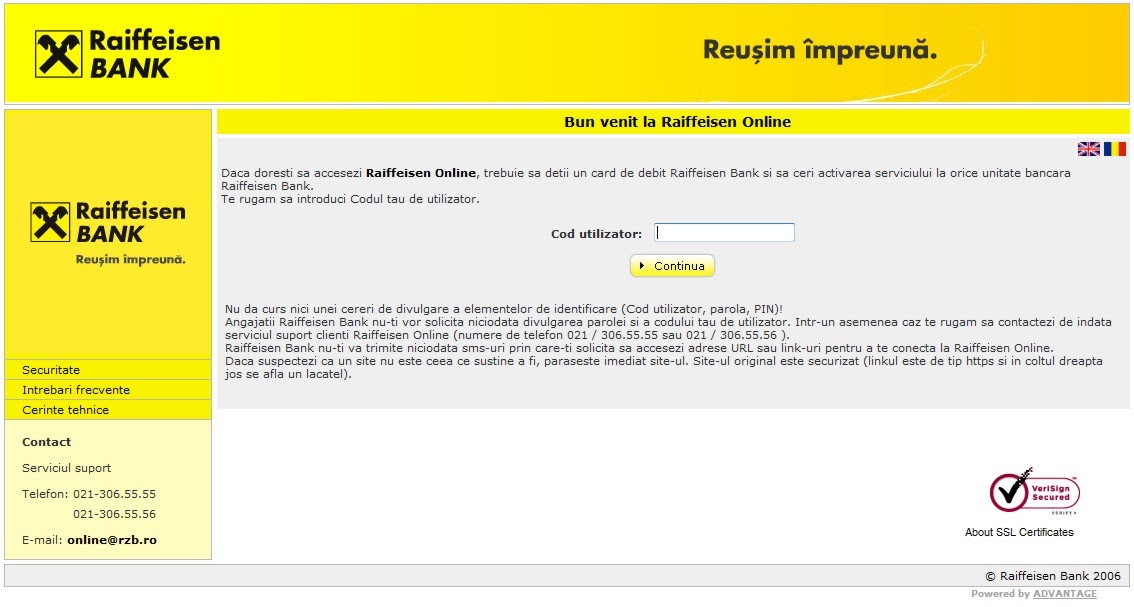The image size is (1134, 607).
Task: Click the © Raiffeisen Bank 2006 footer text
Action: [1053, 576]
